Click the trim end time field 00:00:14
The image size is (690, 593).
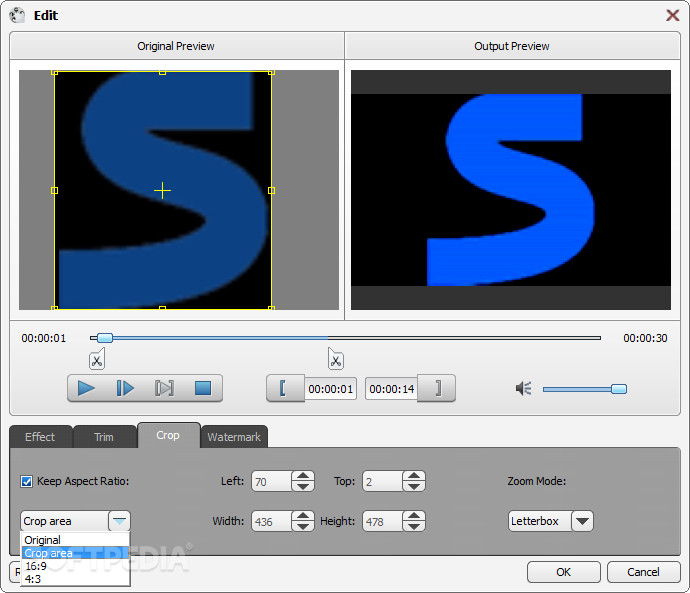point(391,389)
